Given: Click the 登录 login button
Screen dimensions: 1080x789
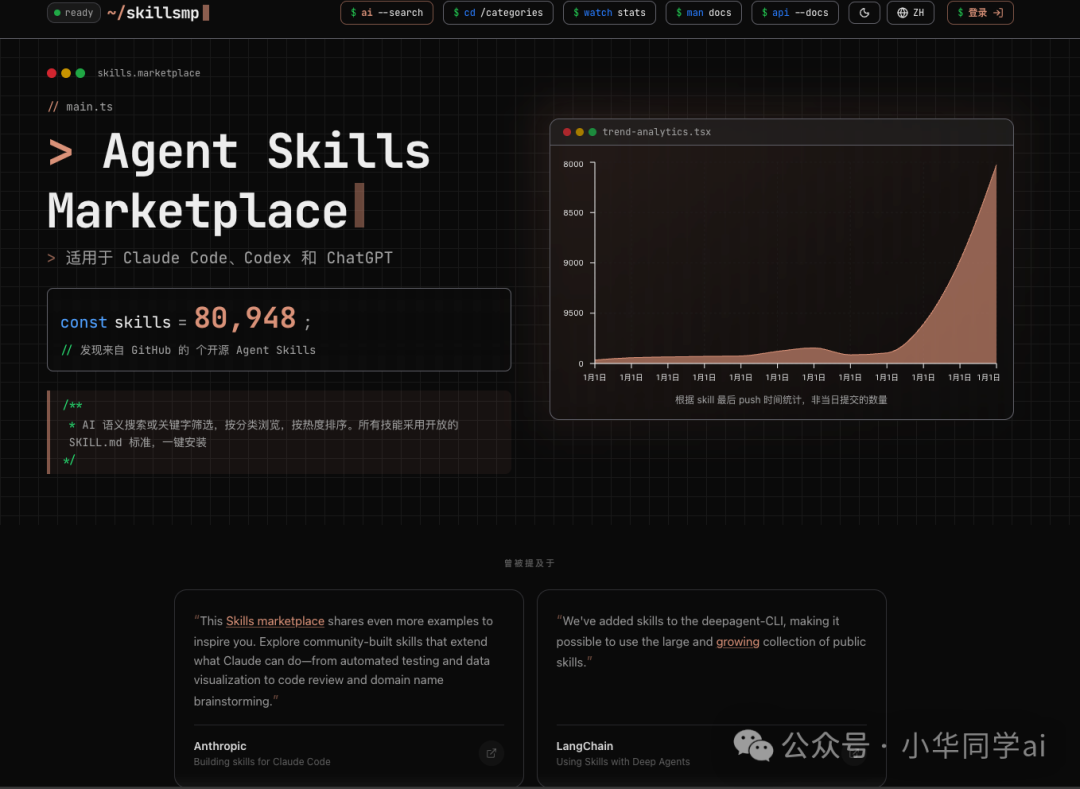Looking at the screenshot, I should [979, 13].
